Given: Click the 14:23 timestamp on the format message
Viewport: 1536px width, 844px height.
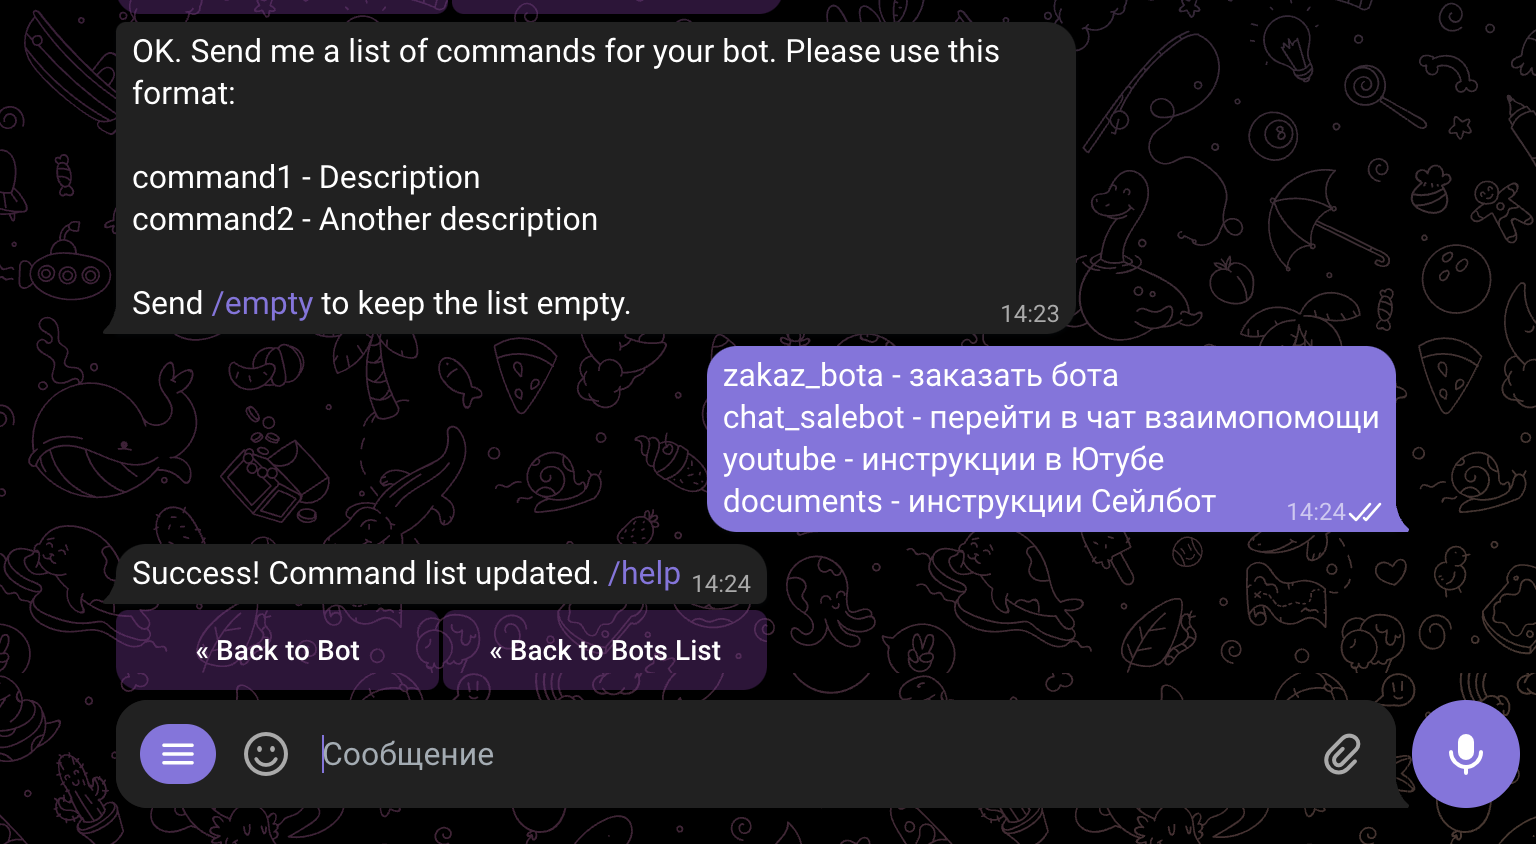Looking at the screenshot, I should tap(1029, 314).
